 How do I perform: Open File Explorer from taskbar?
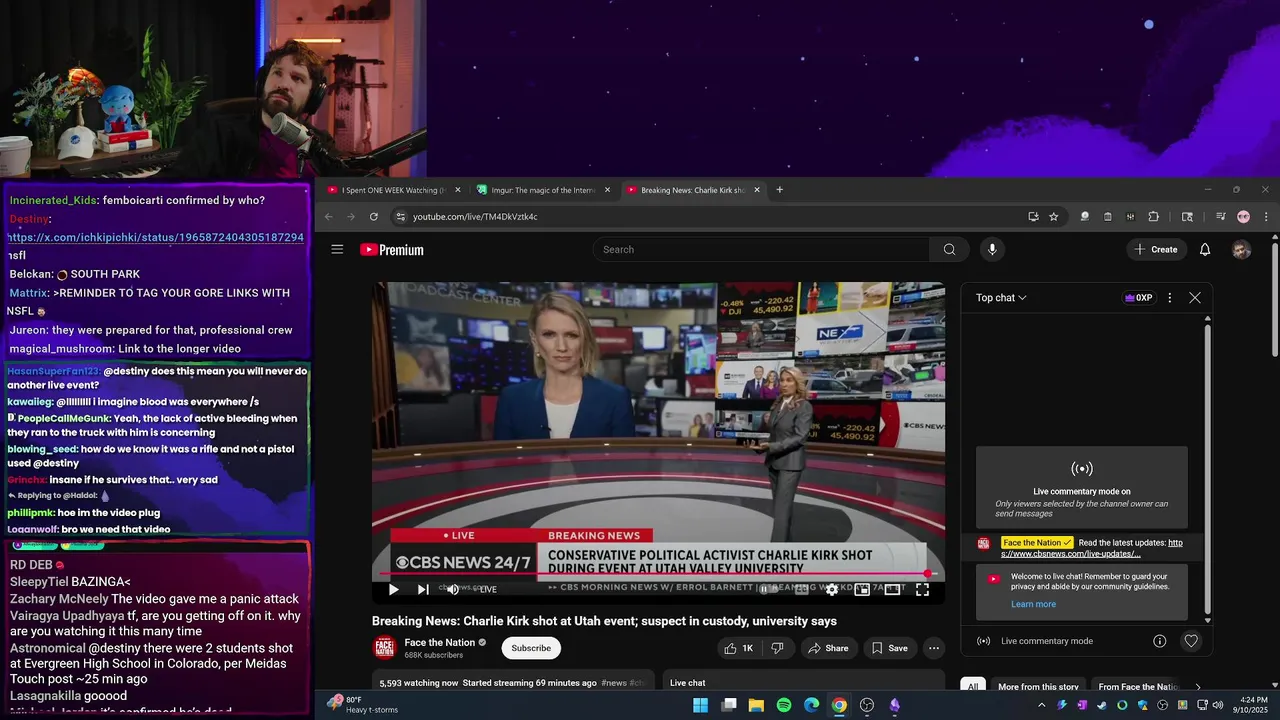click(x=756, y=705)
